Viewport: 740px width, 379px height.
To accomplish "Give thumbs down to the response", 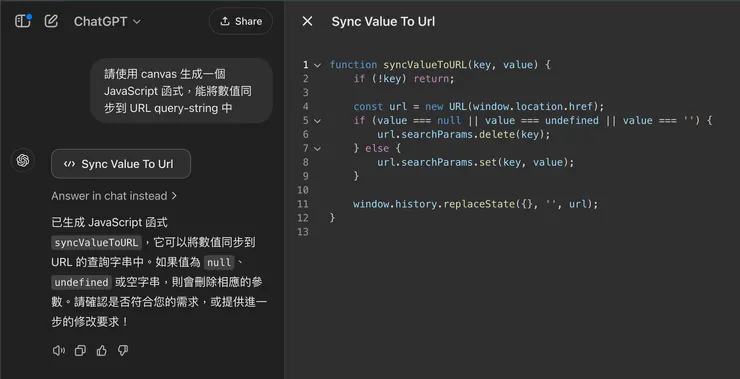I will (x=123, y=351).
